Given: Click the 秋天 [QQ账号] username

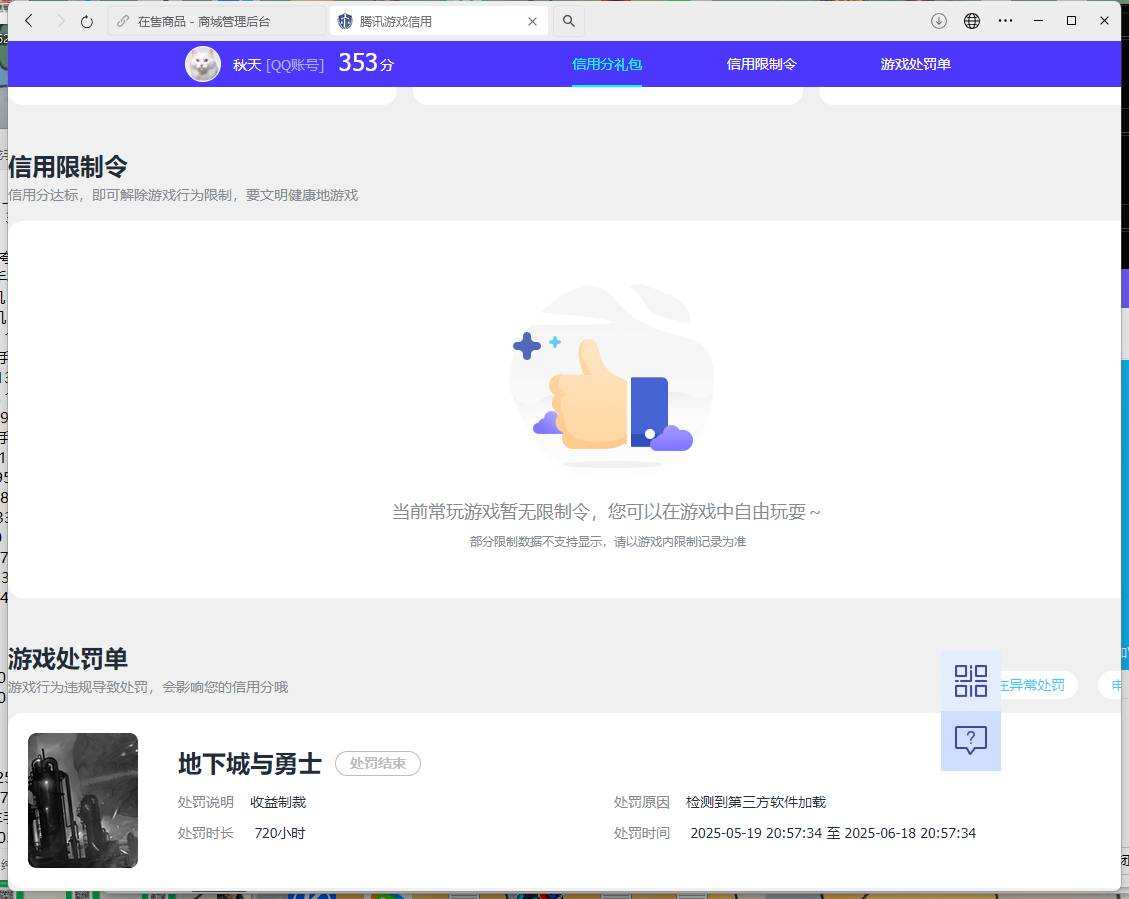Looking at the screenshot, I should point(278,65).
